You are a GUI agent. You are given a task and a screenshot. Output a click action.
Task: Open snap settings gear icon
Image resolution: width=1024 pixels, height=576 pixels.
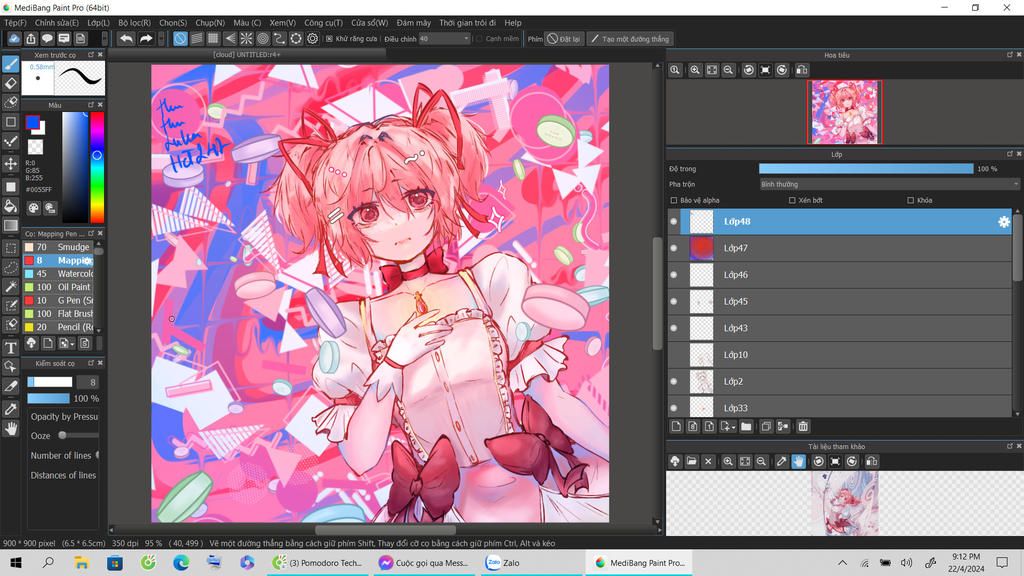[312, 39]
